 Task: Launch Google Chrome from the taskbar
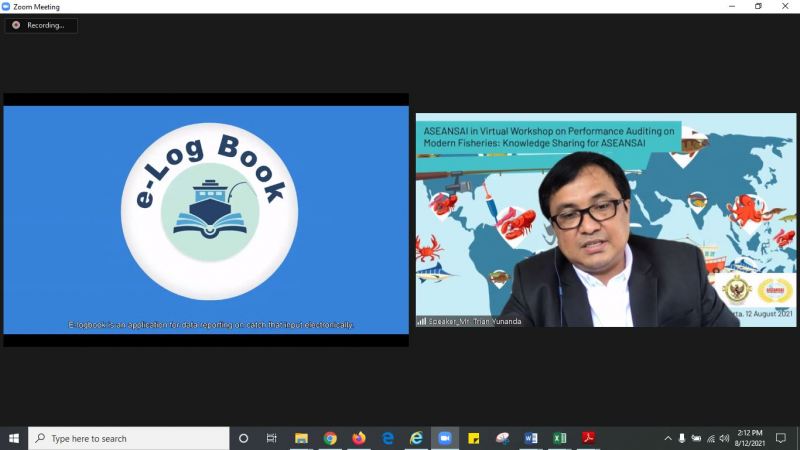pos(330,438)
